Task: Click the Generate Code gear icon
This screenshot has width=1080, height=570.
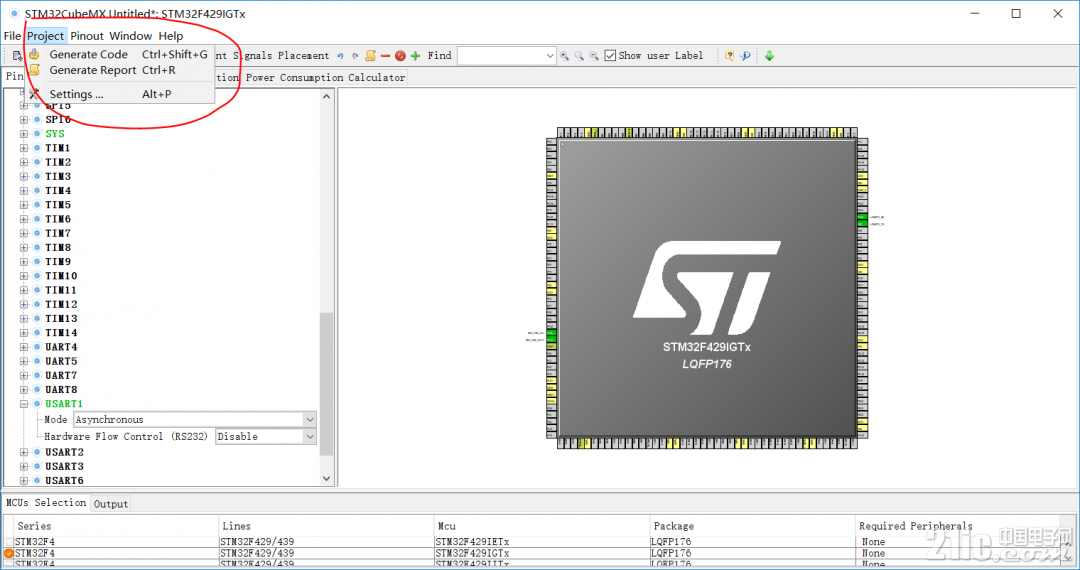Action: pos(34,54)
